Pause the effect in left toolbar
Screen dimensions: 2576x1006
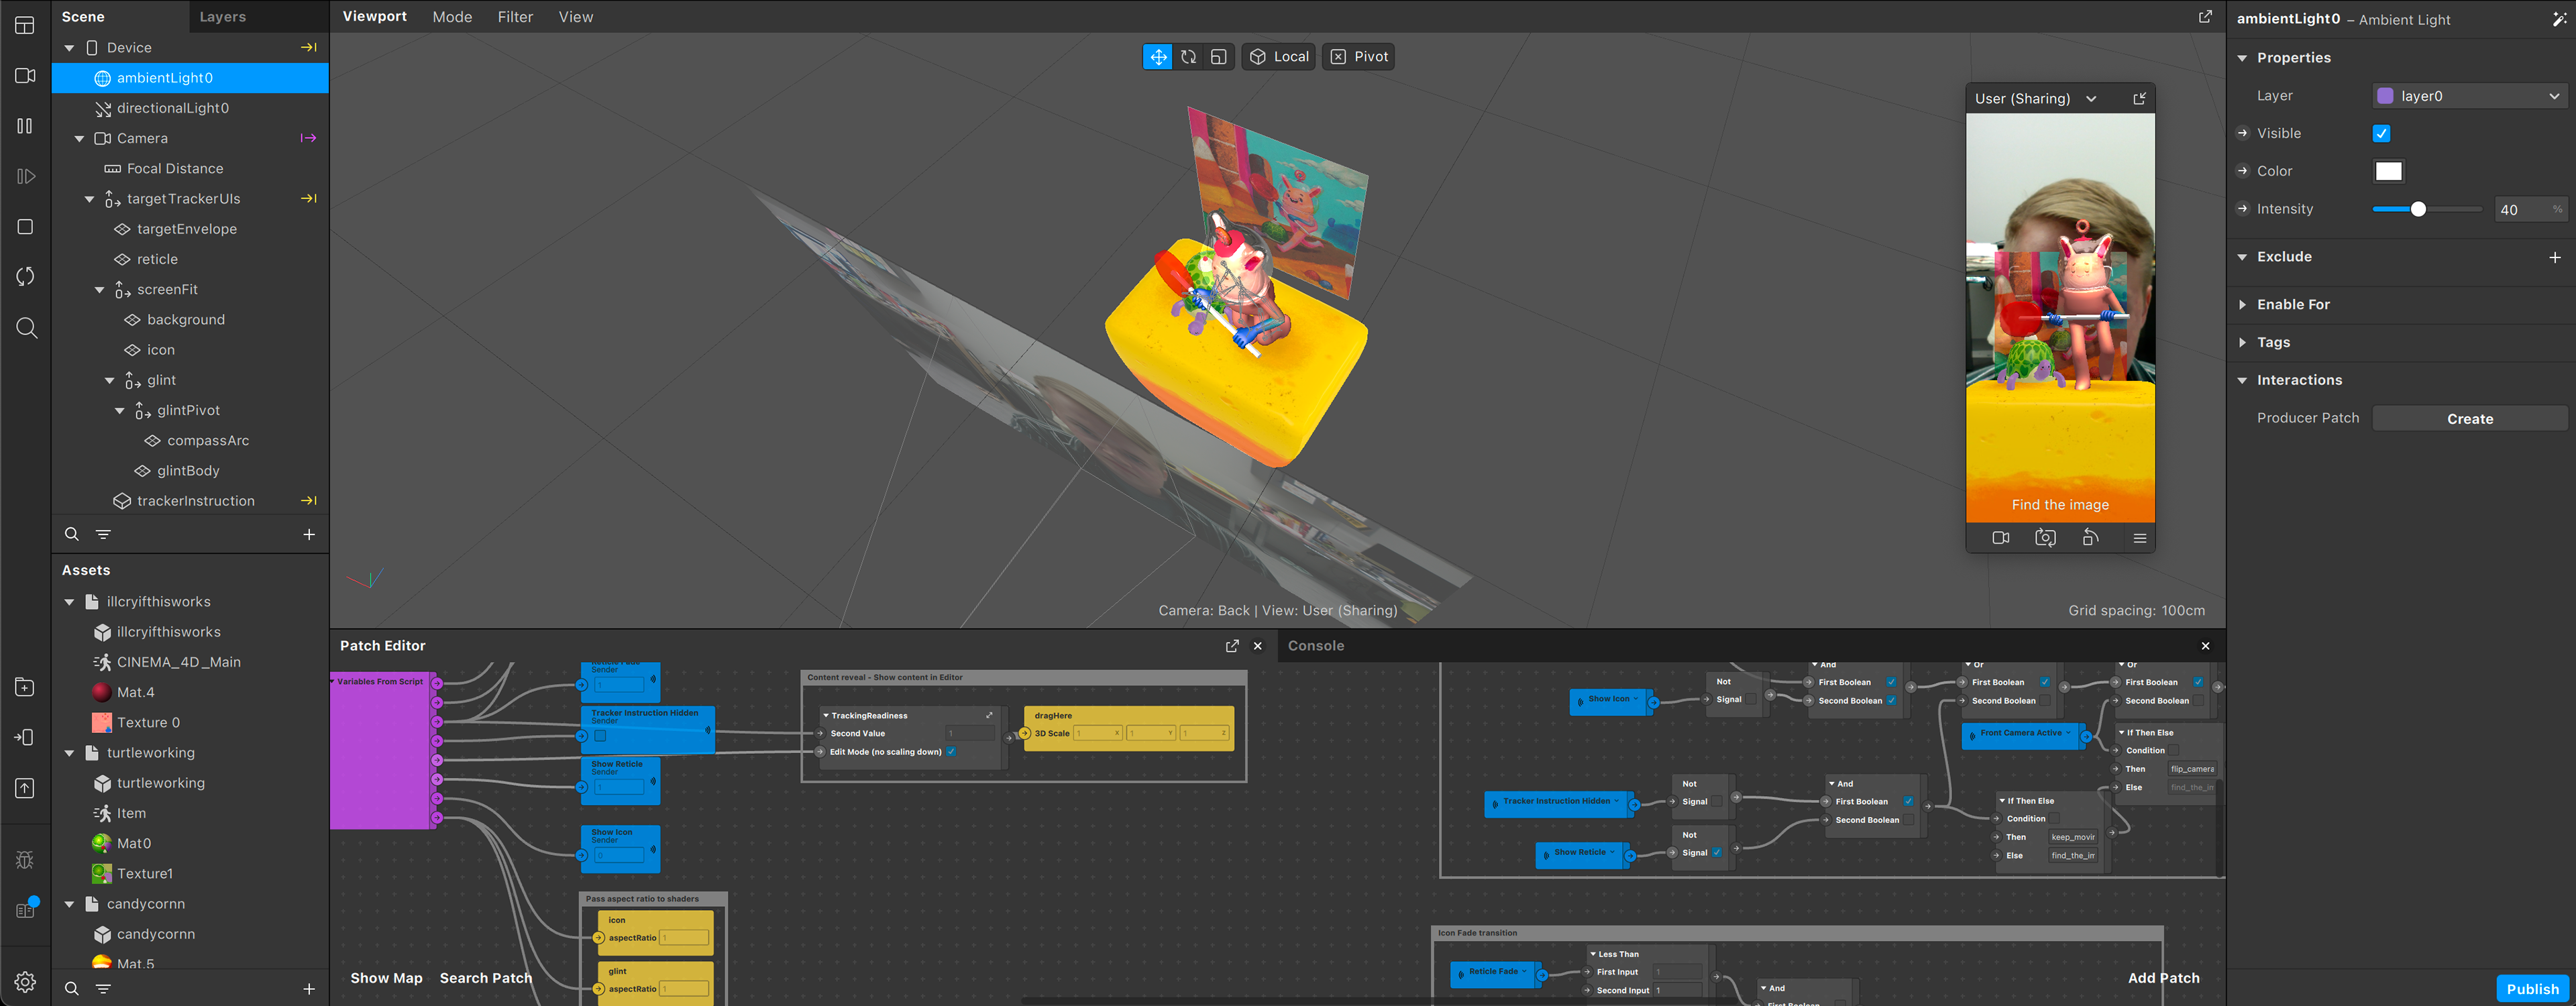click(x=25, y=126)
